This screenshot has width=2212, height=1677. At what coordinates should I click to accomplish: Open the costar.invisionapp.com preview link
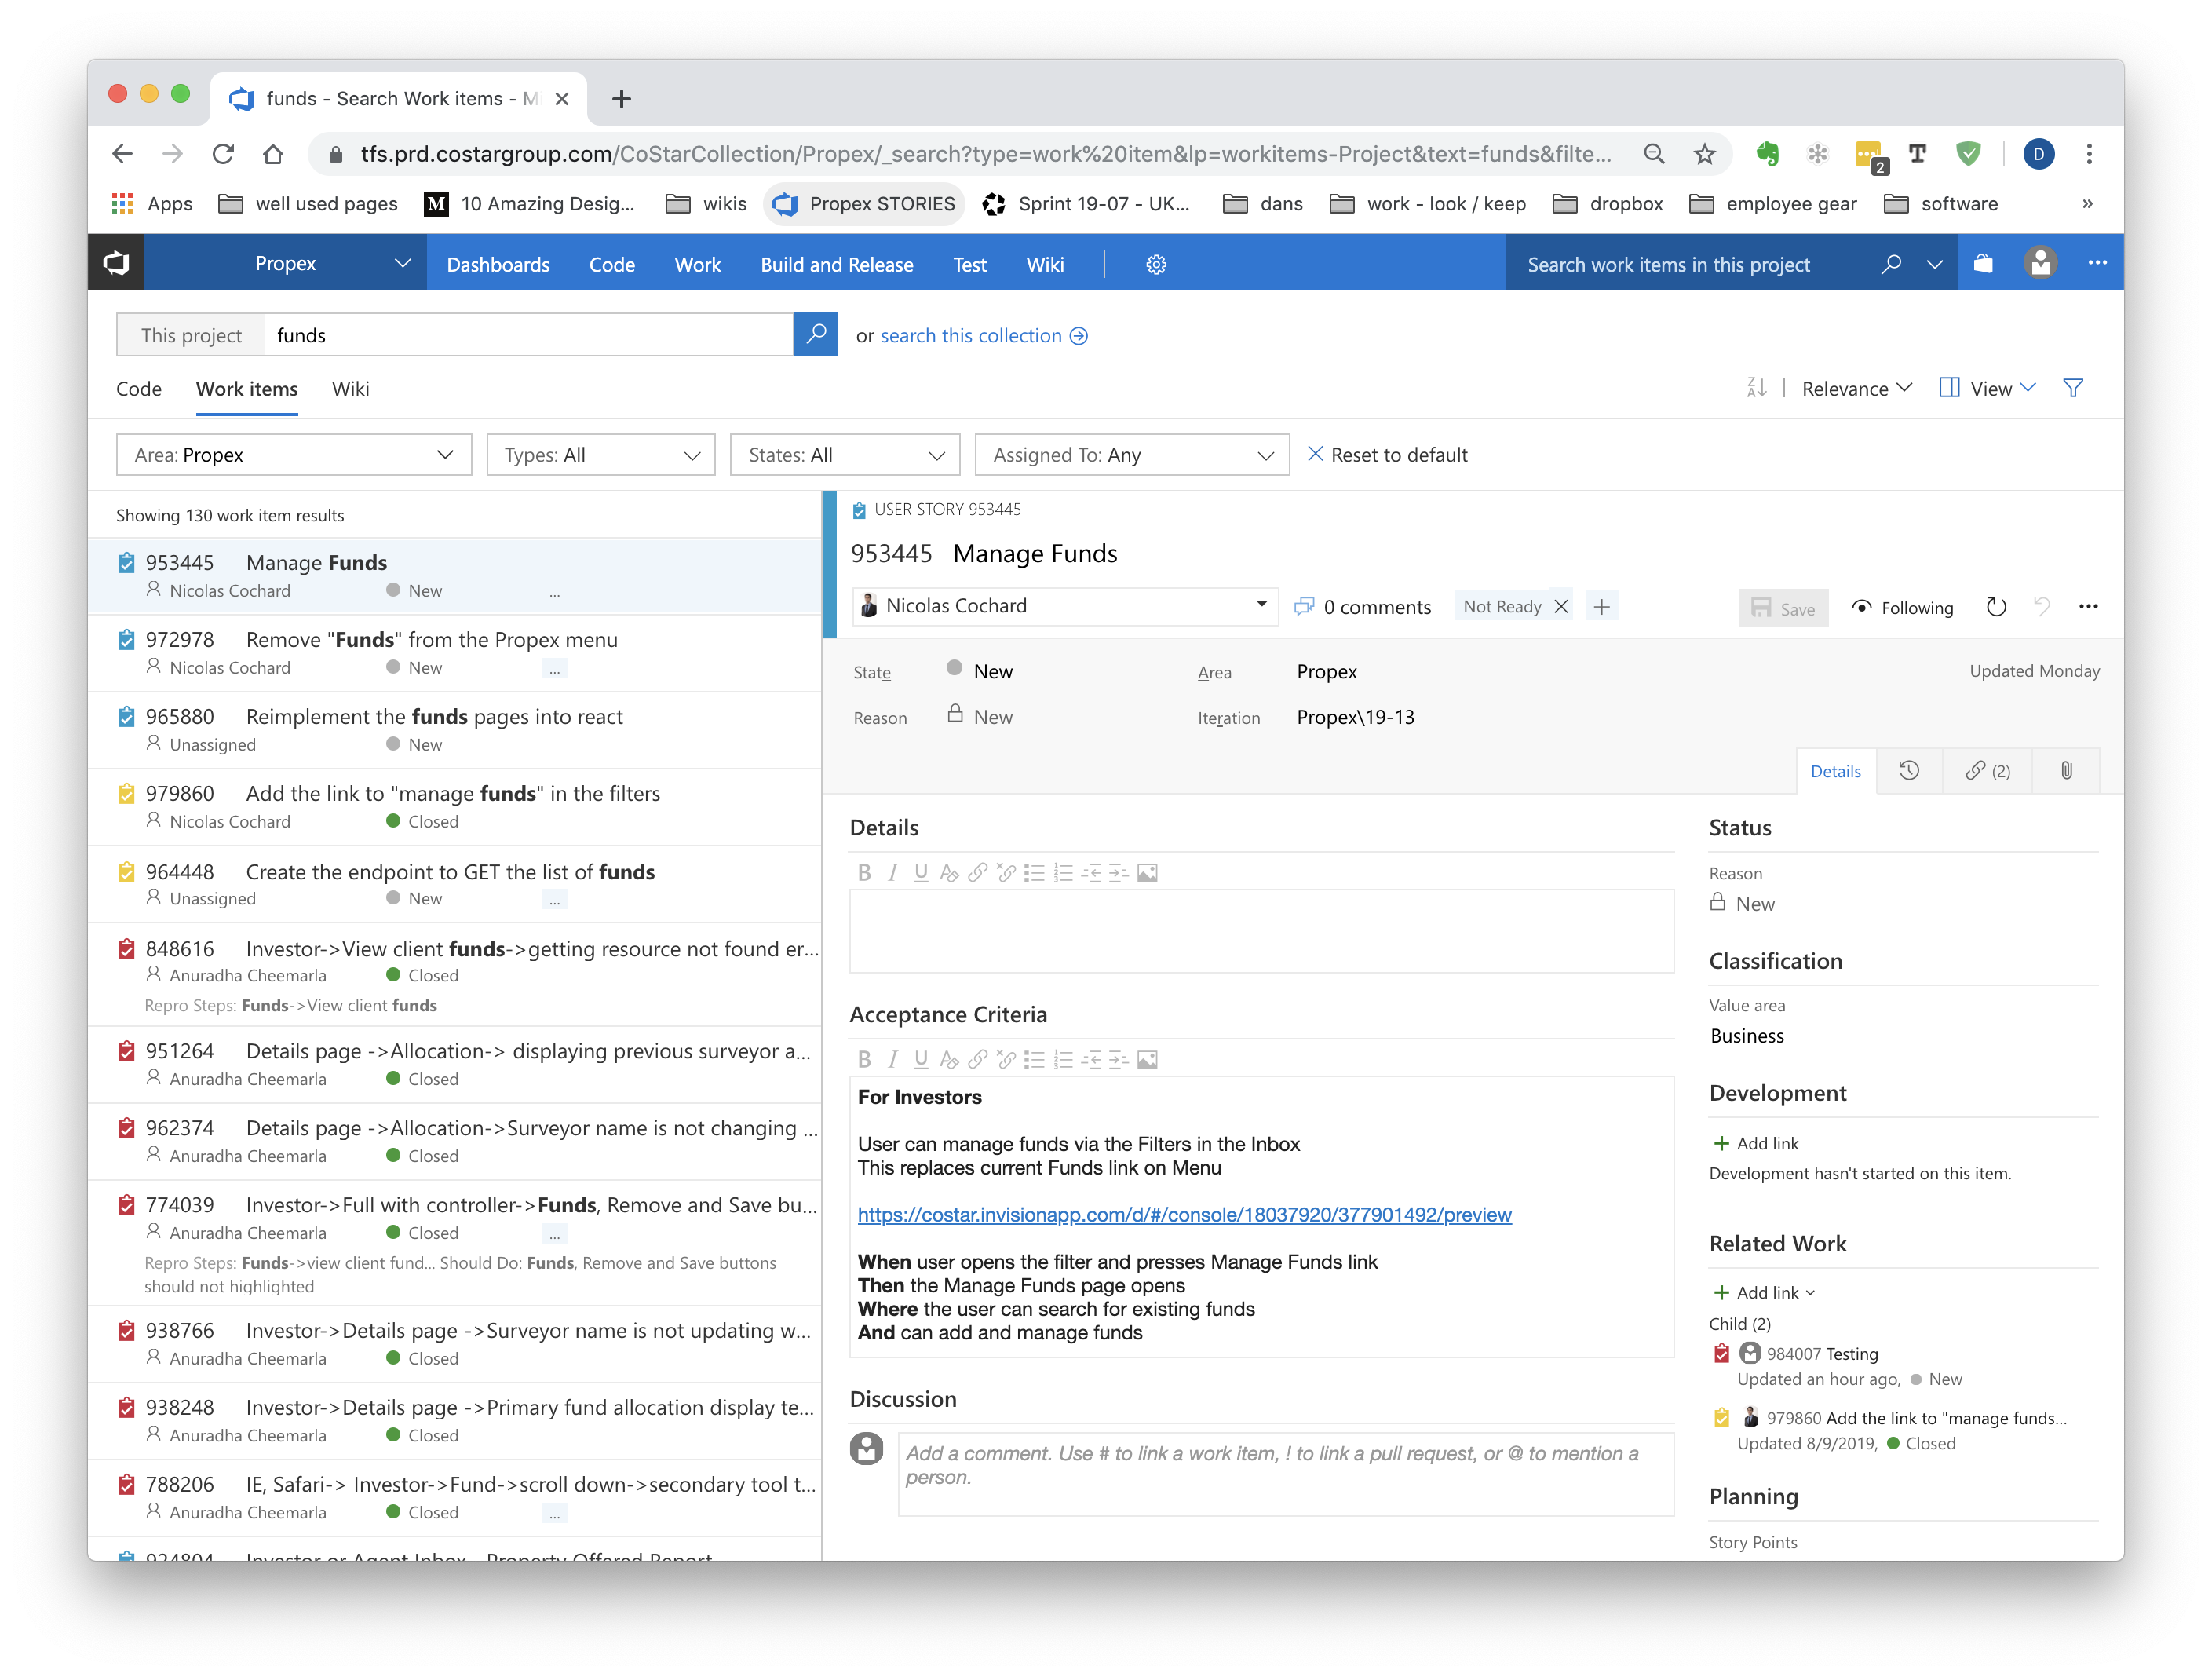pos(1184,1215)
